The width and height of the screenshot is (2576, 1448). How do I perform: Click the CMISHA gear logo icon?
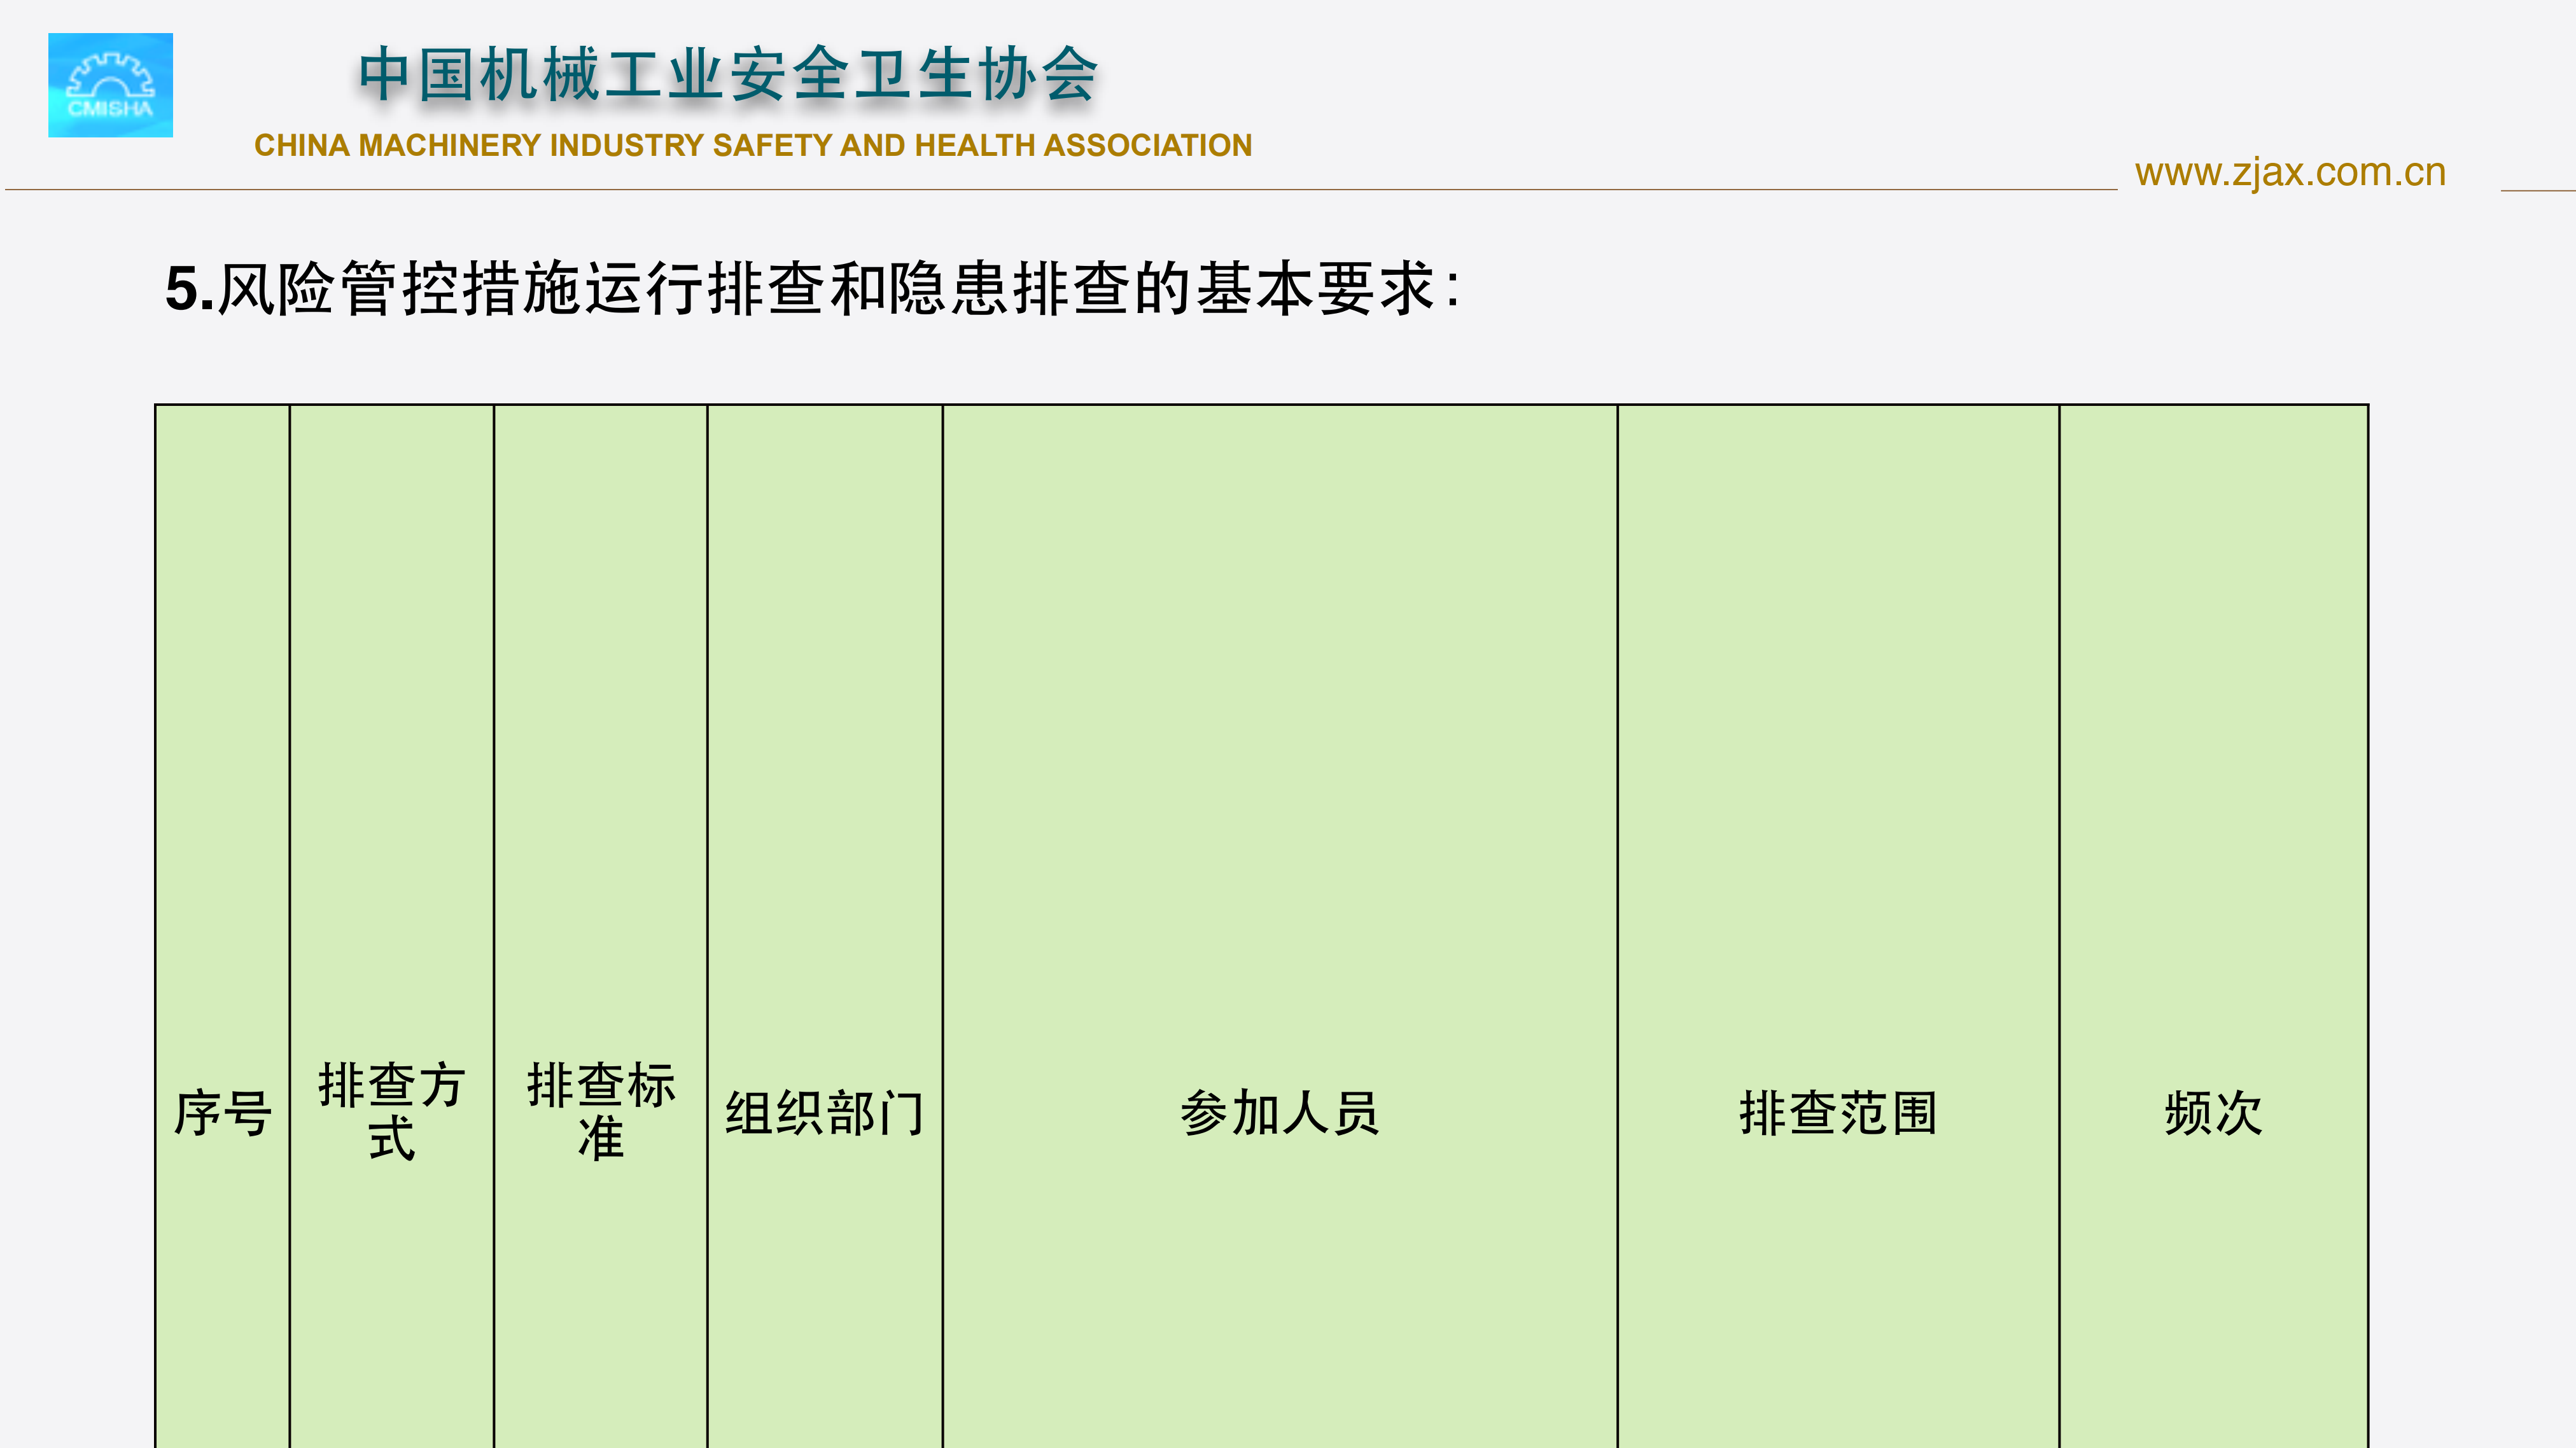[x=110, y=85]
